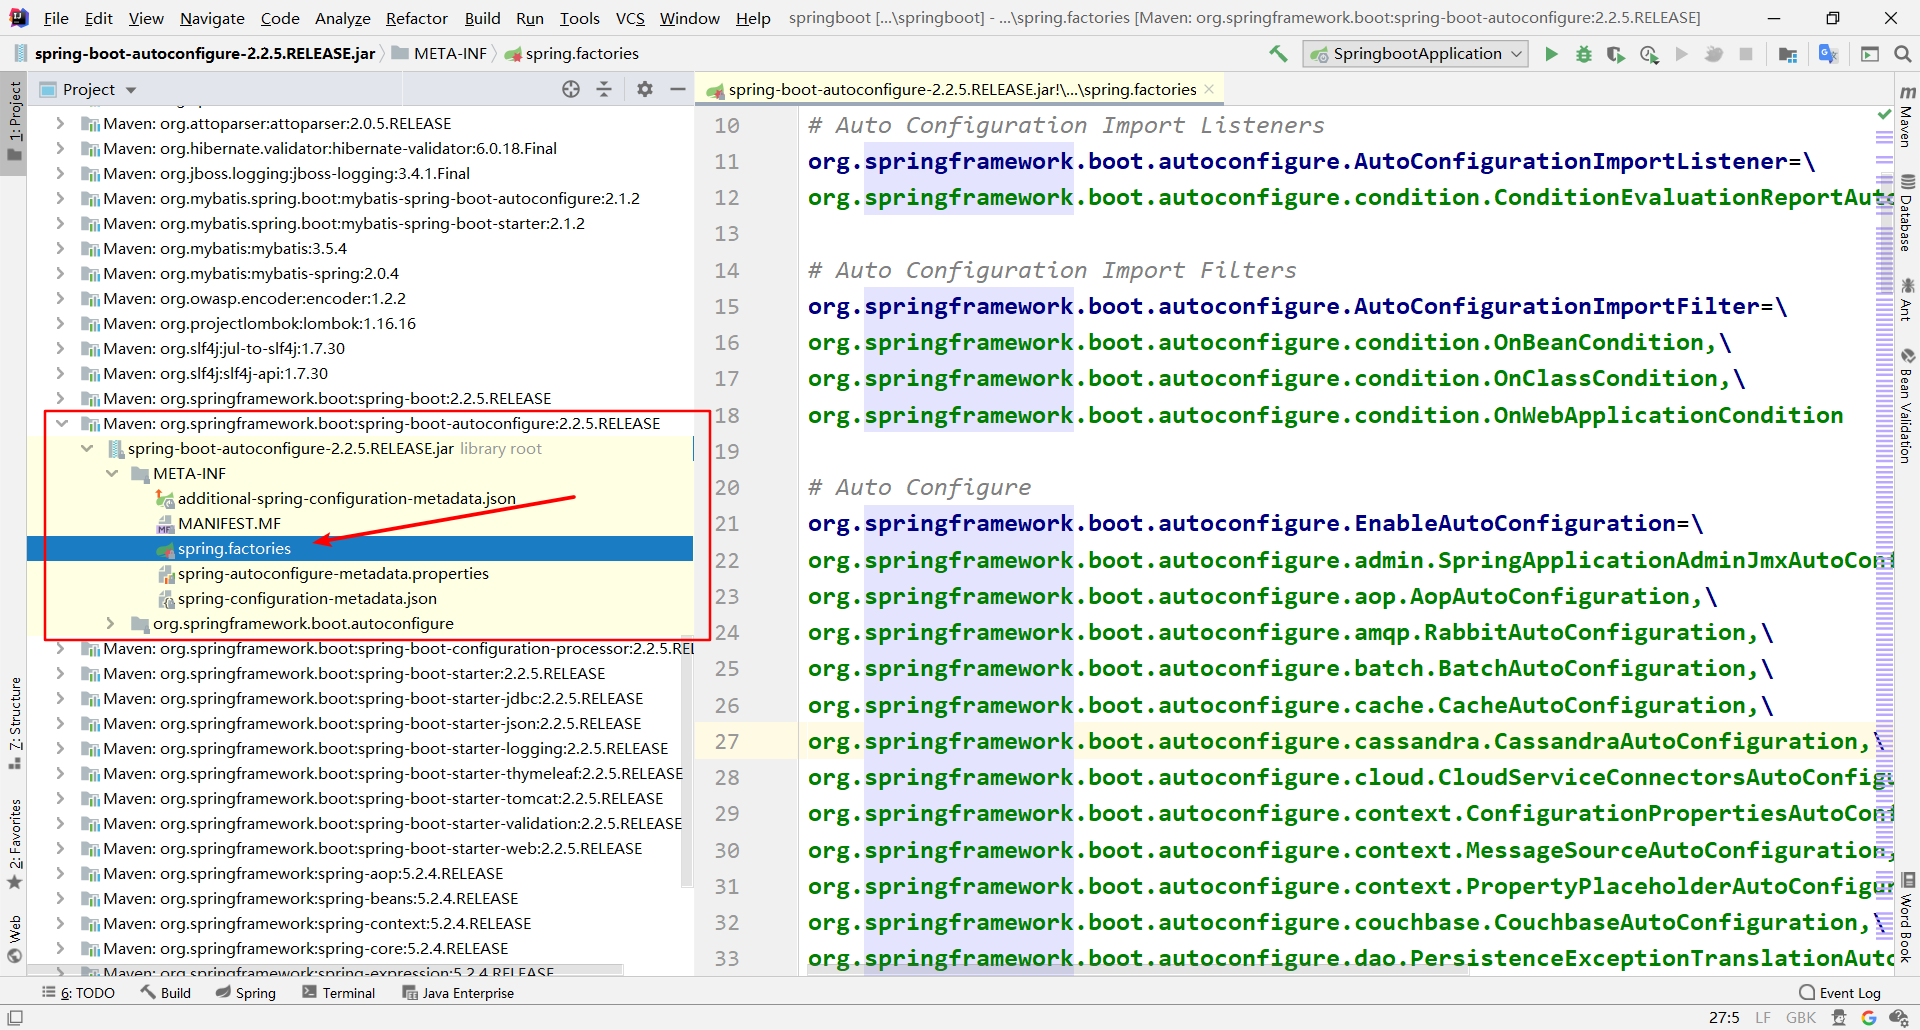Open the 6: TODO tool window
The height and width of the screenshot is (1030, 1920).
[79, 993]
